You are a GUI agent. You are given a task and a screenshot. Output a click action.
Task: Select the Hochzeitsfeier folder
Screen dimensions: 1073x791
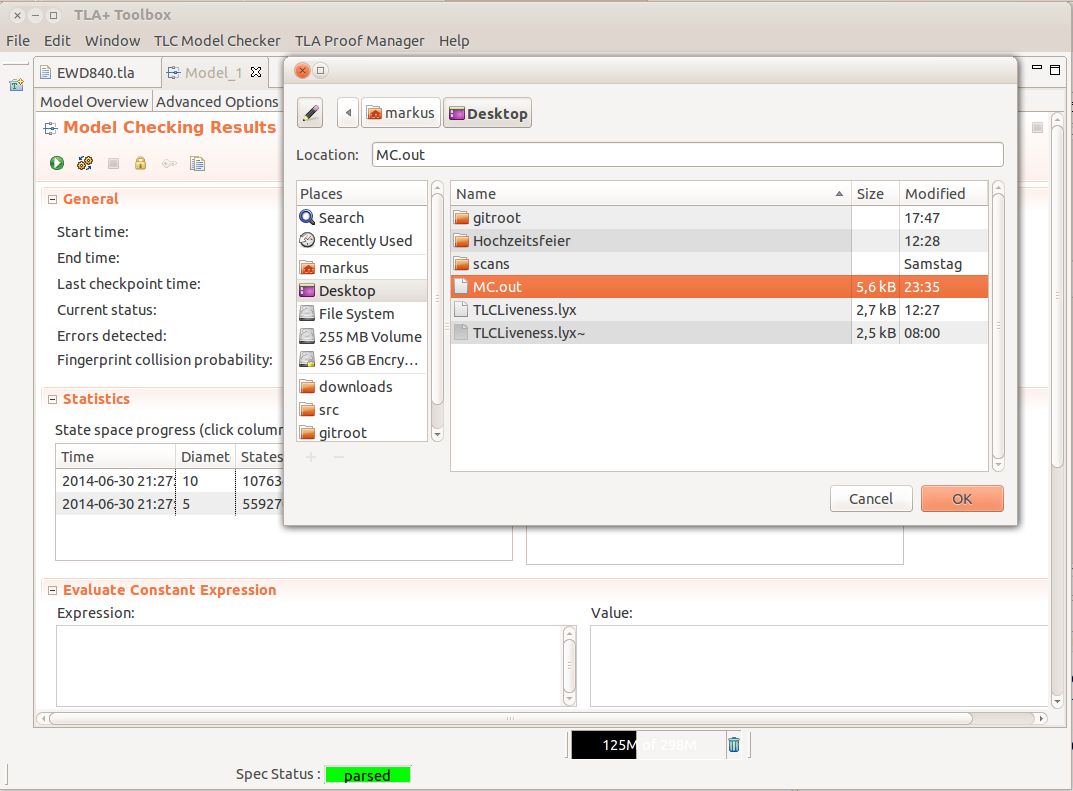coord(521,241)
